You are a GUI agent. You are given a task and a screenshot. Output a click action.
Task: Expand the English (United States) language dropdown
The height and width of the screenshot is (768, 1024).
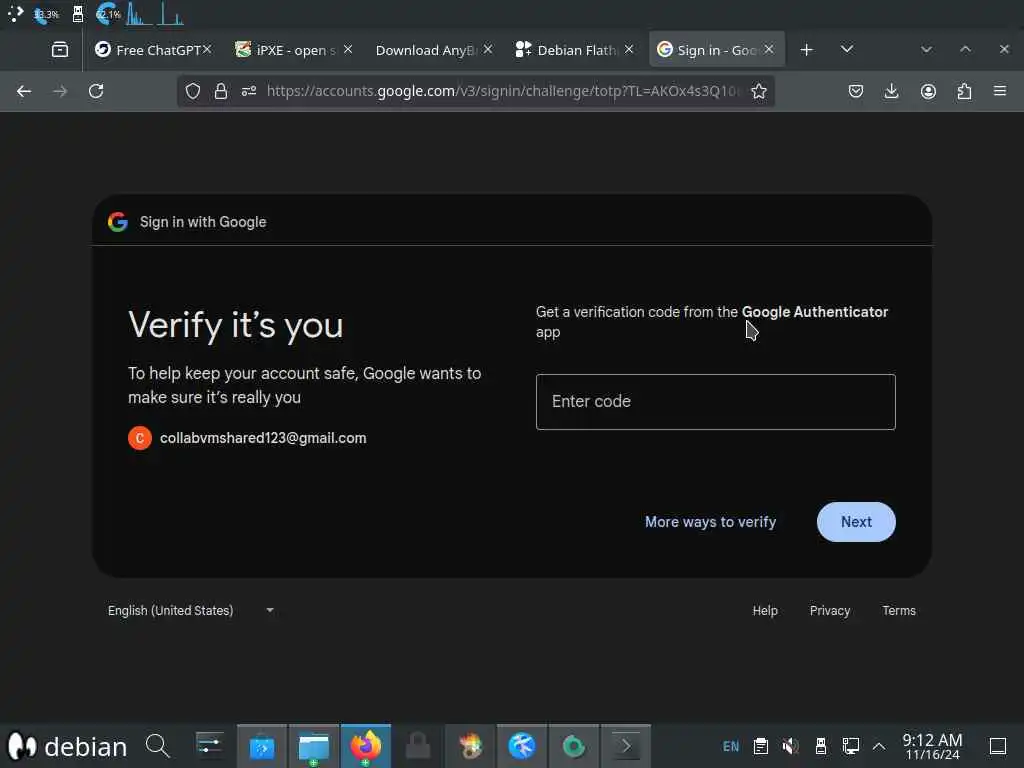click(x=191, y=611)
